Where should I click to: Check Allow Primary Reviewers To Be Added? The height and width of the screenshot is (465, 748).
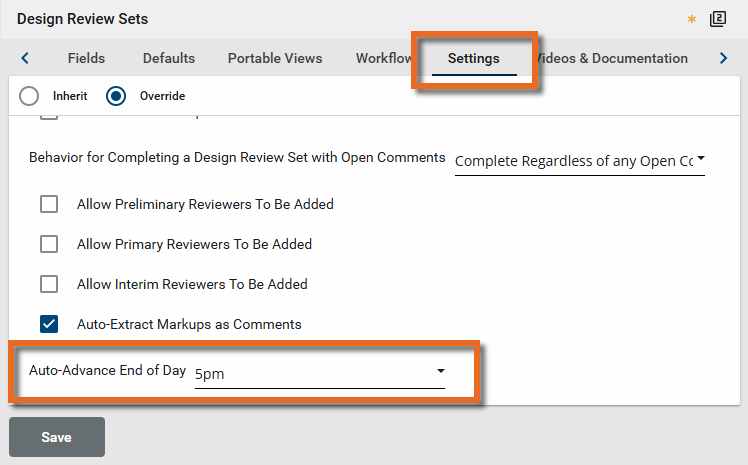[49, 244]
